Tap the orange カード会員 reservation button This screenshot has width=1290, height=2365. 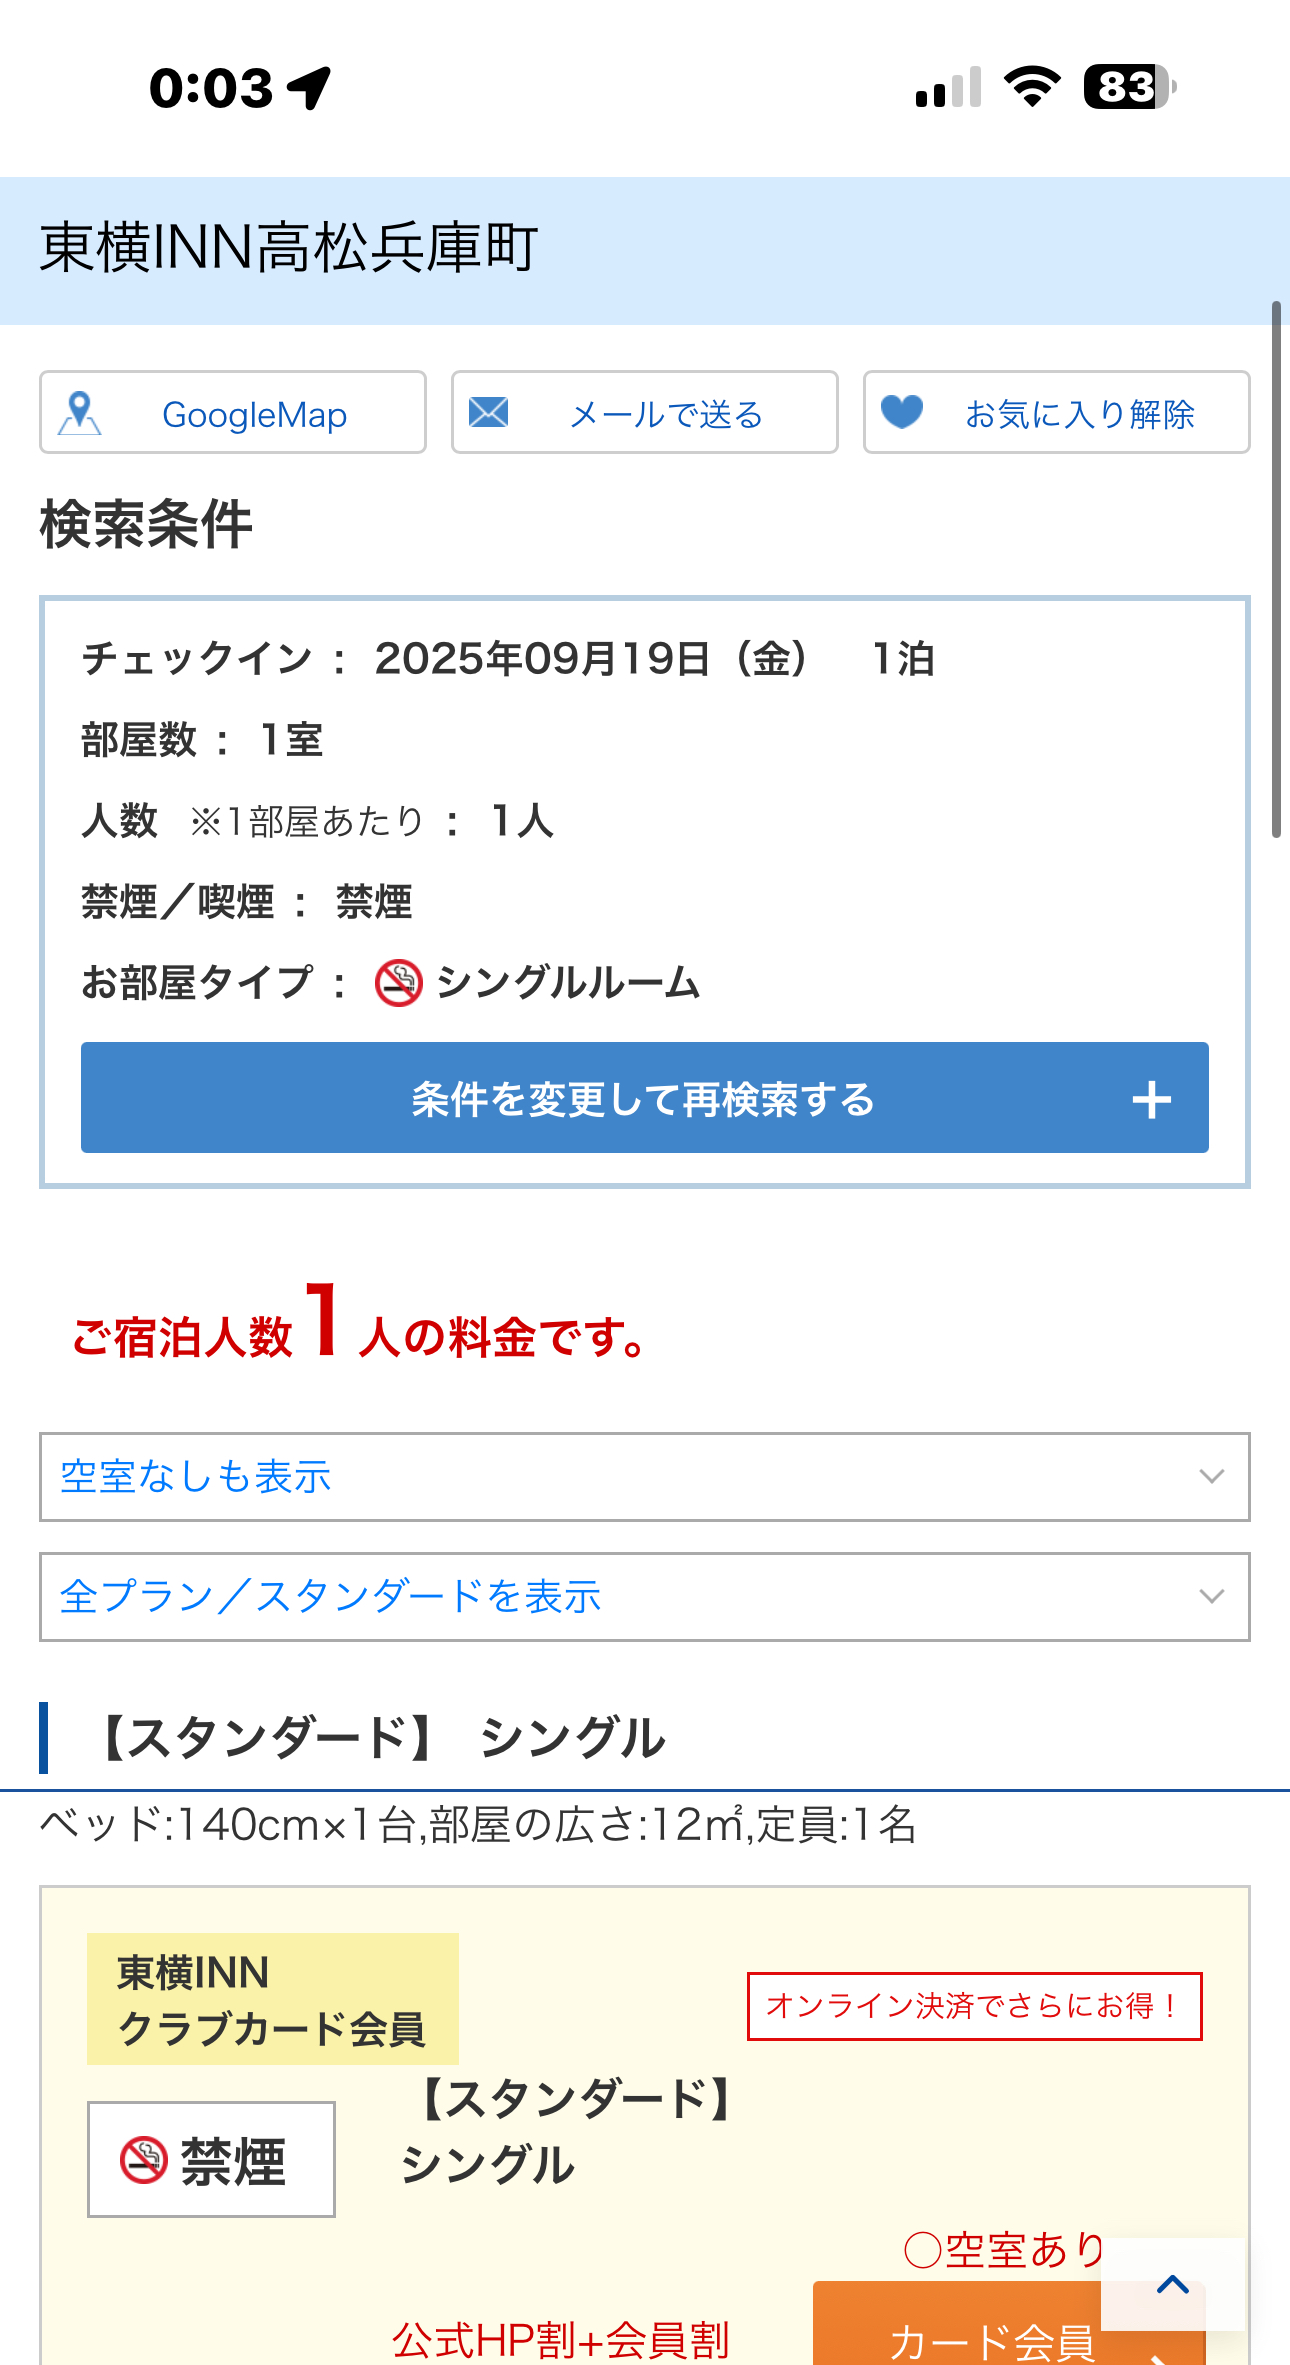coord(1008,2325)
